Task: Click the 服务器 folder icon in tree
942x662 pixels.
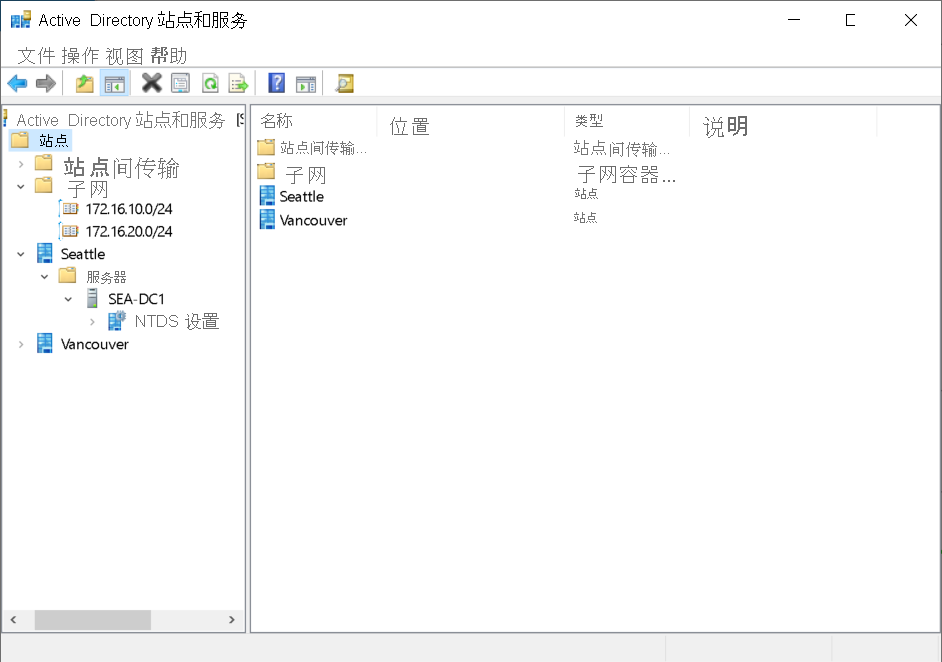Action: [67, 276]
